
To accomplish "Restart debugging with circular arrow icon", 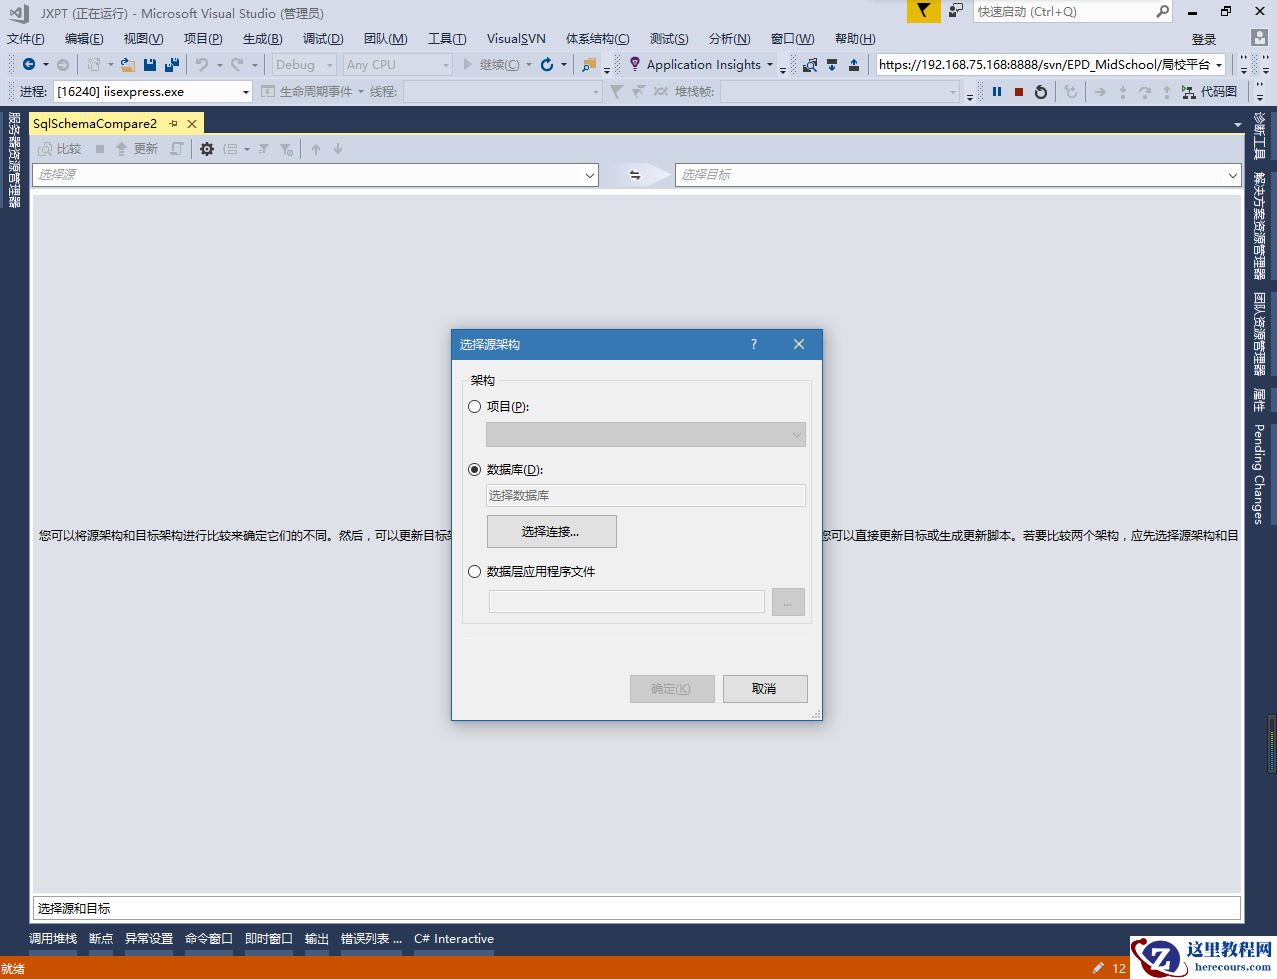I will pyautogui.click(x=1041, y=92).
